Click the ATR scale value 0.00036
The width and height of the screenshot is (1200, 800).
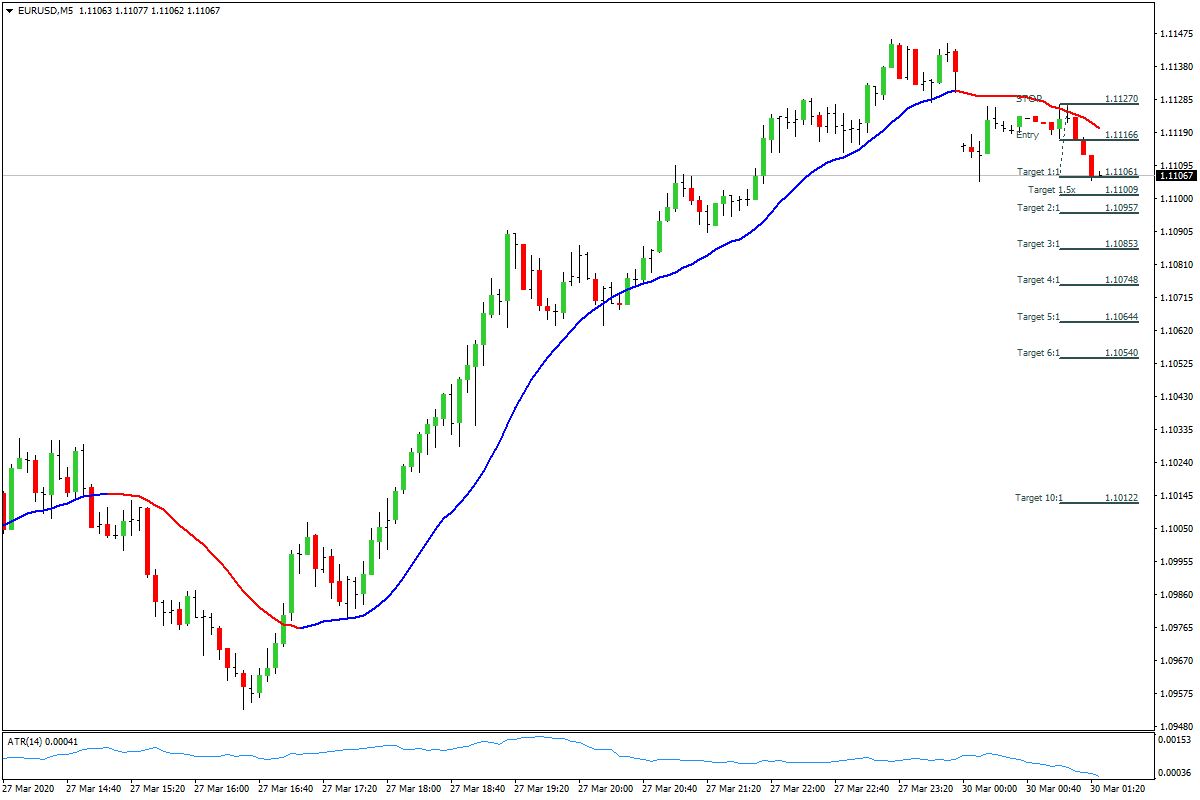click(1176, 773)
